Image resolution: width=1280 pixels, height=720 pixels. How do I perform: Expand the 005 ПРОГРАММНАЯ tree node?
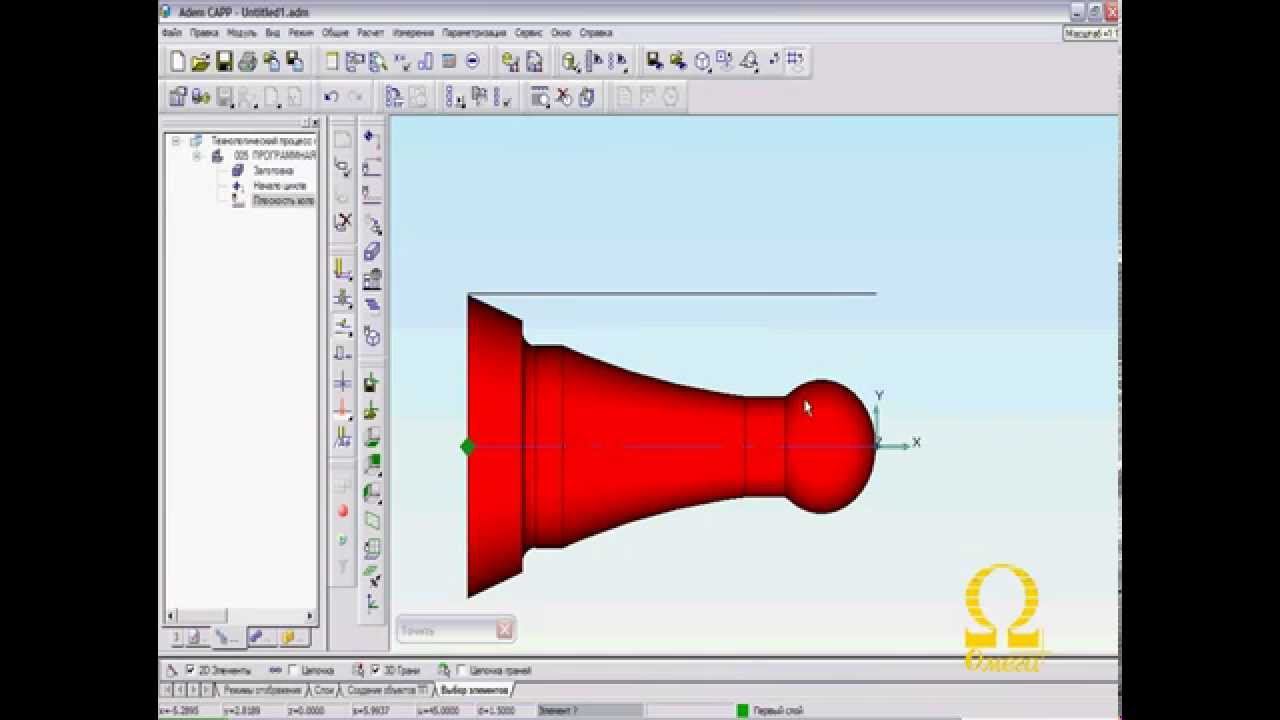(196, 156)
